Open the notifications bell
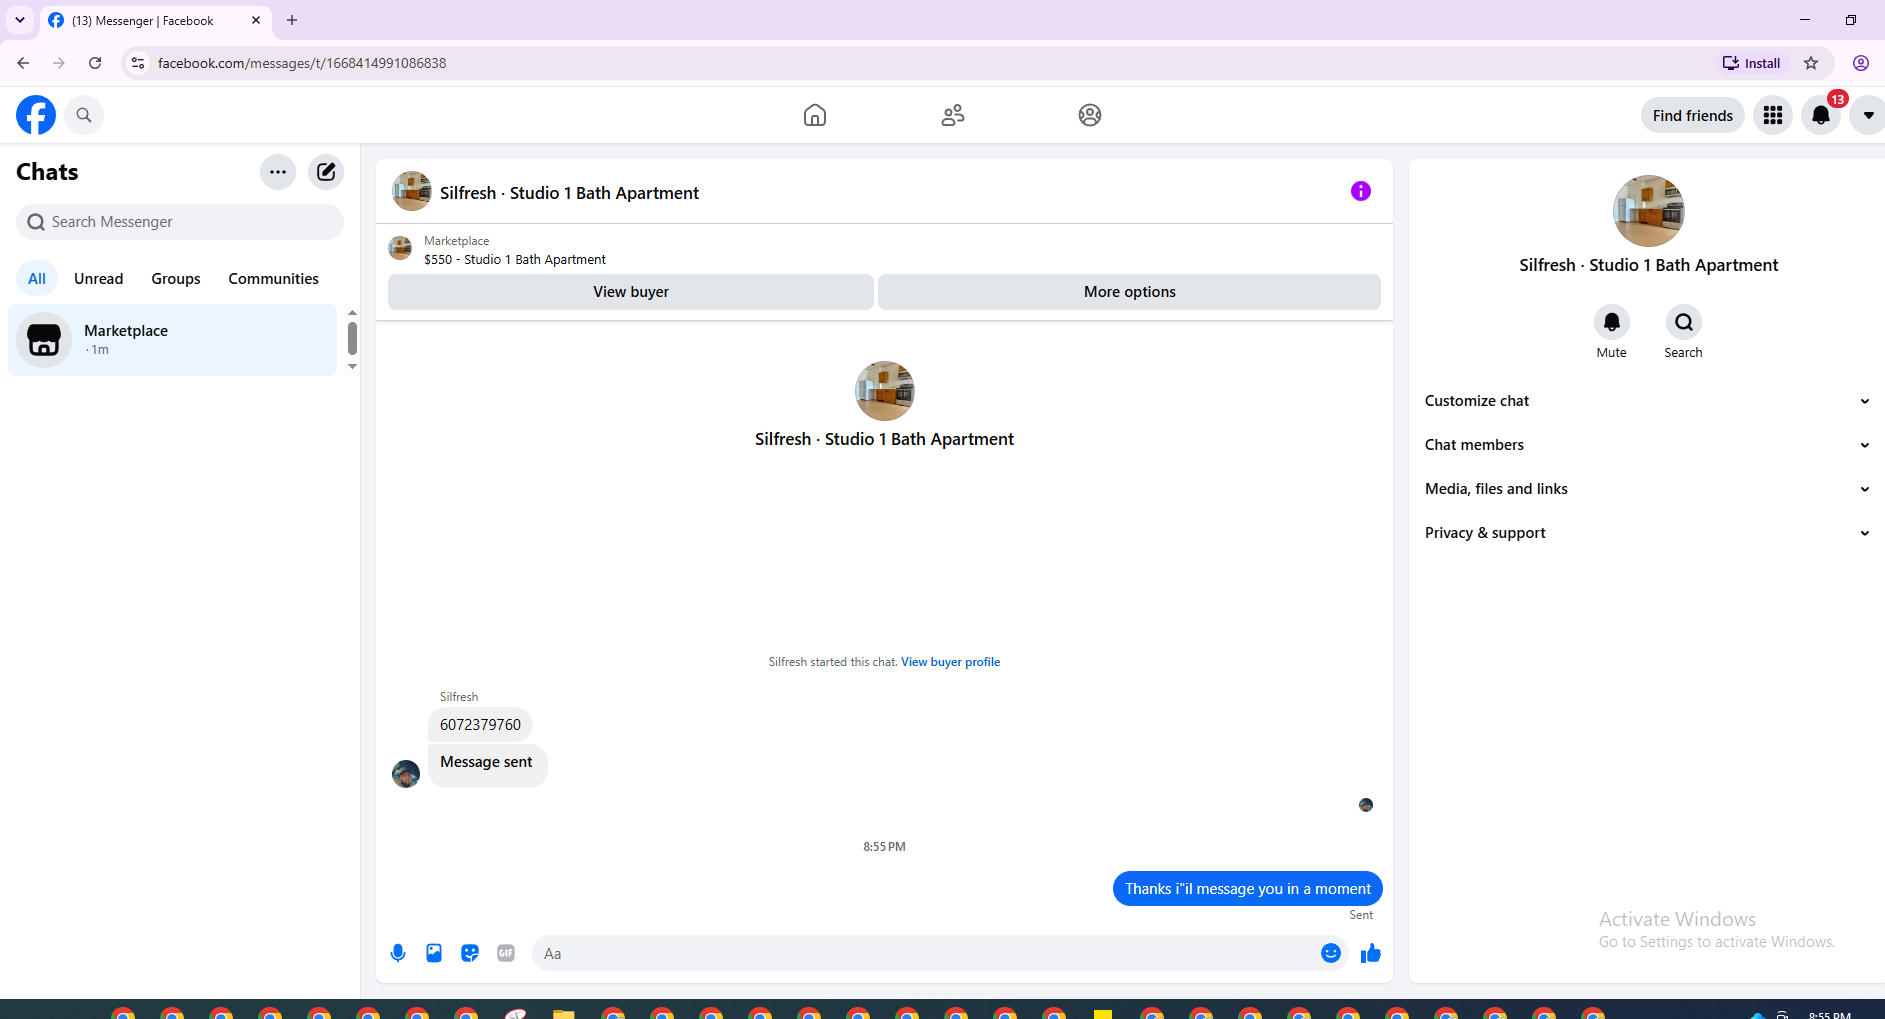Image resolution: width=1885 pixels, height=1019 pixels. (1821, 115)
